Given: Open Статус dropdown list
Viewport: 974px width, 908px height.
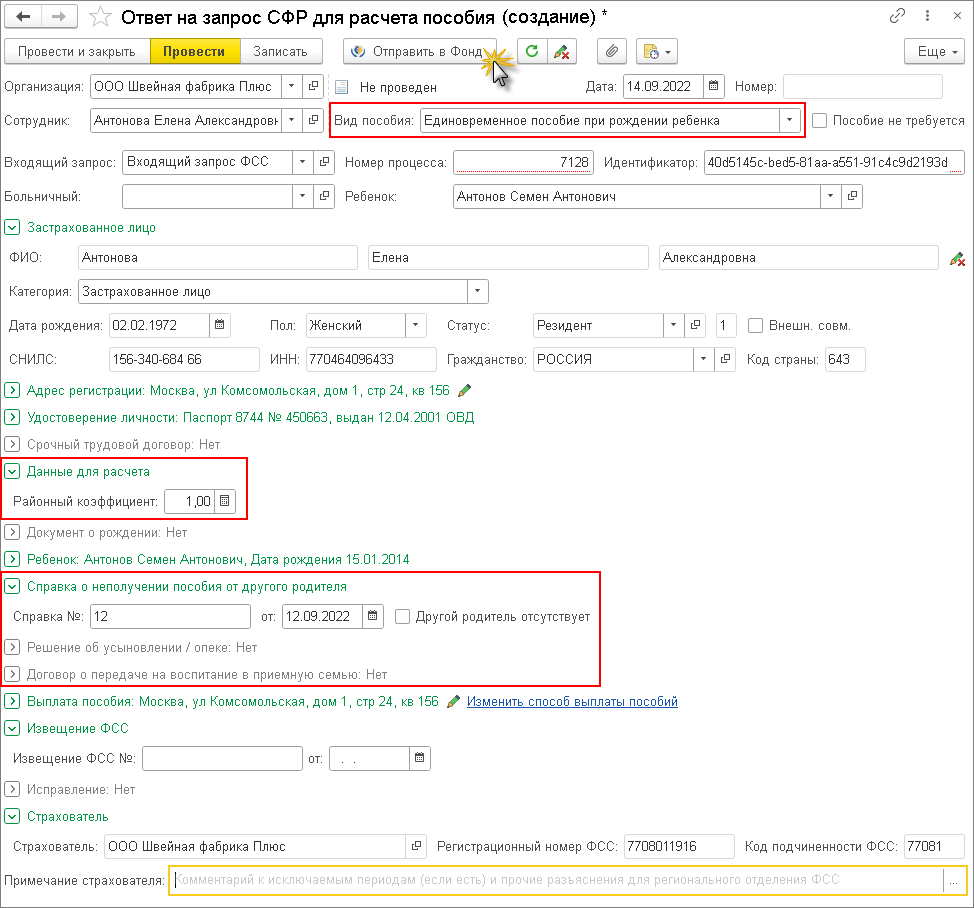Looking at the screenshot, I should click(673, 325).
